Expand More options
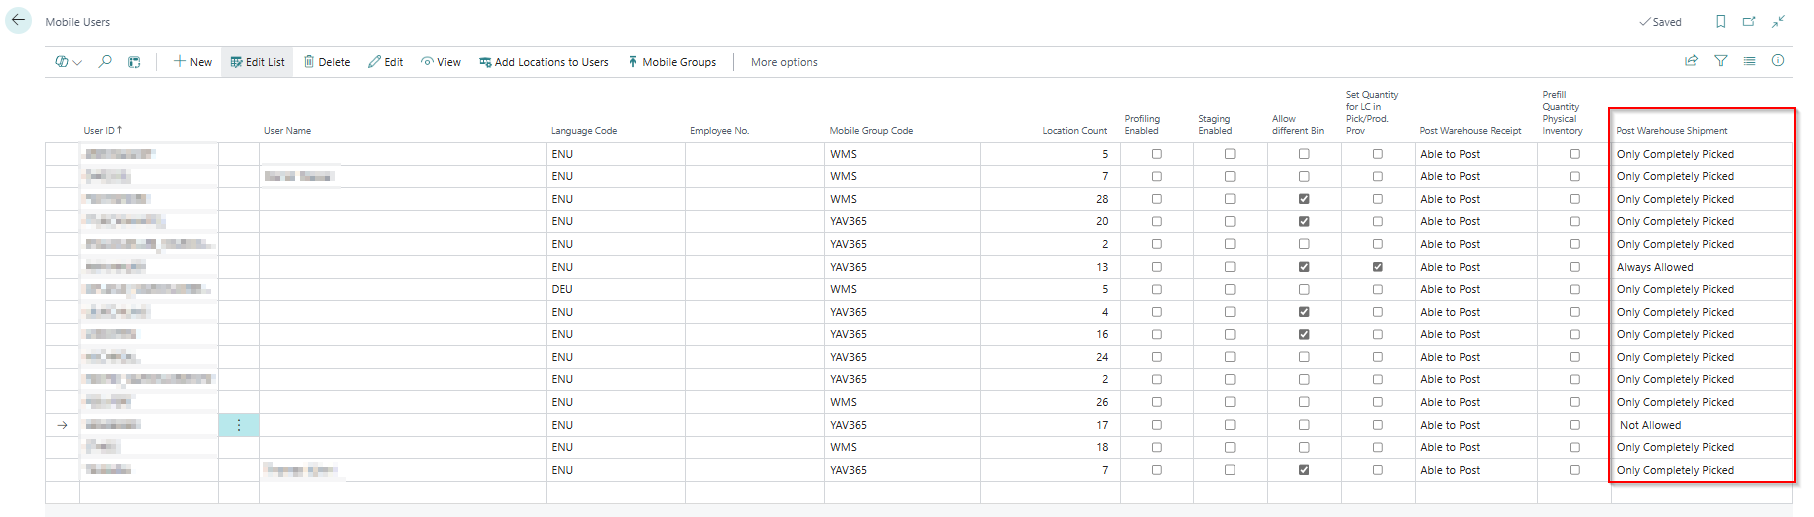This screenshot has height=517, width=1814. tap(784, 62)
